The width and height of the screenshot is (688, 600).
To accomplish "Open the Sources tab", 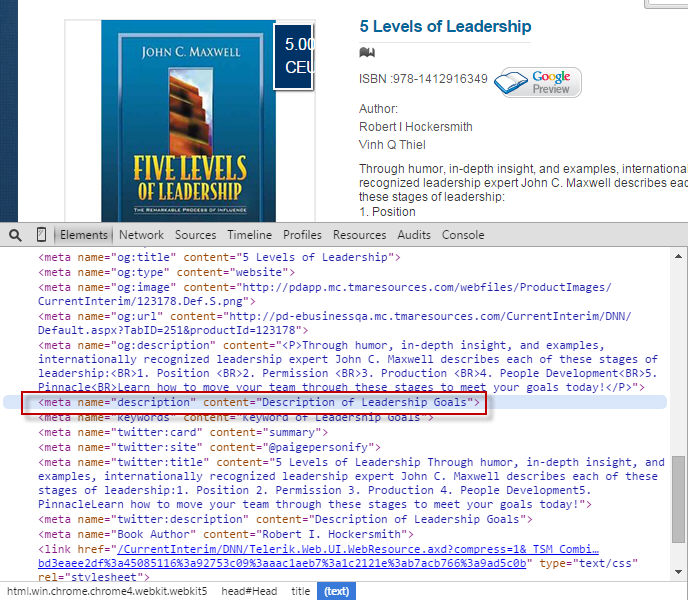I will 195,235.
